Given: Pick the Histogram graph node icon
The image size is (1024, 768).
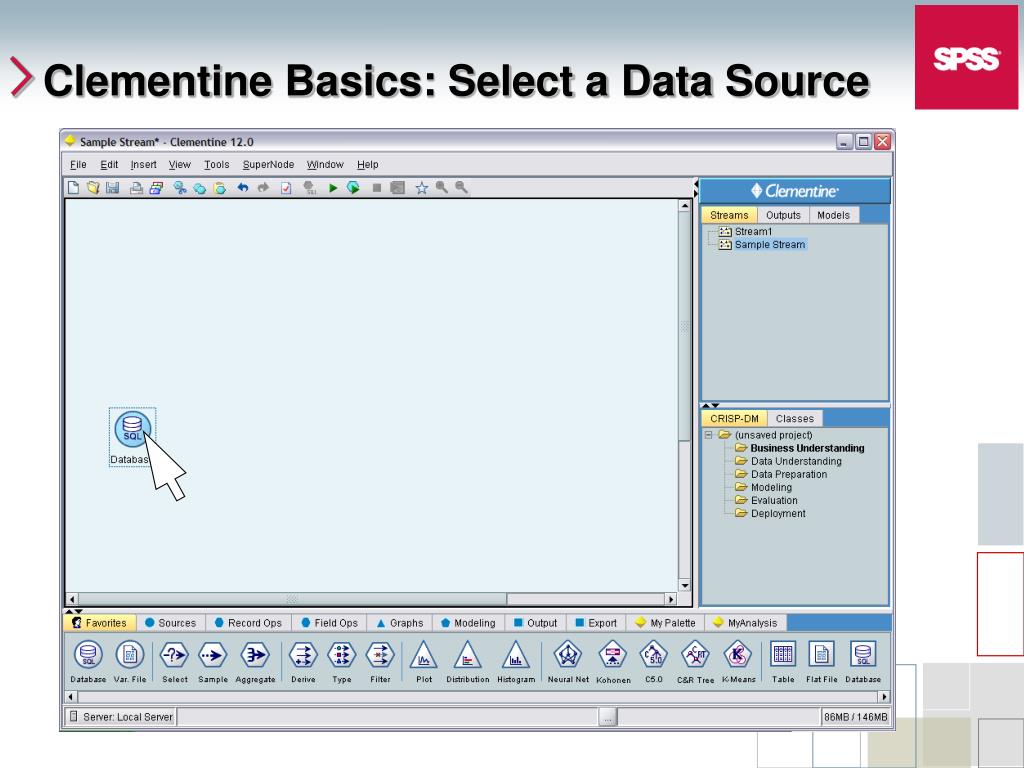Looking at the screenshot, I should 515,655.
